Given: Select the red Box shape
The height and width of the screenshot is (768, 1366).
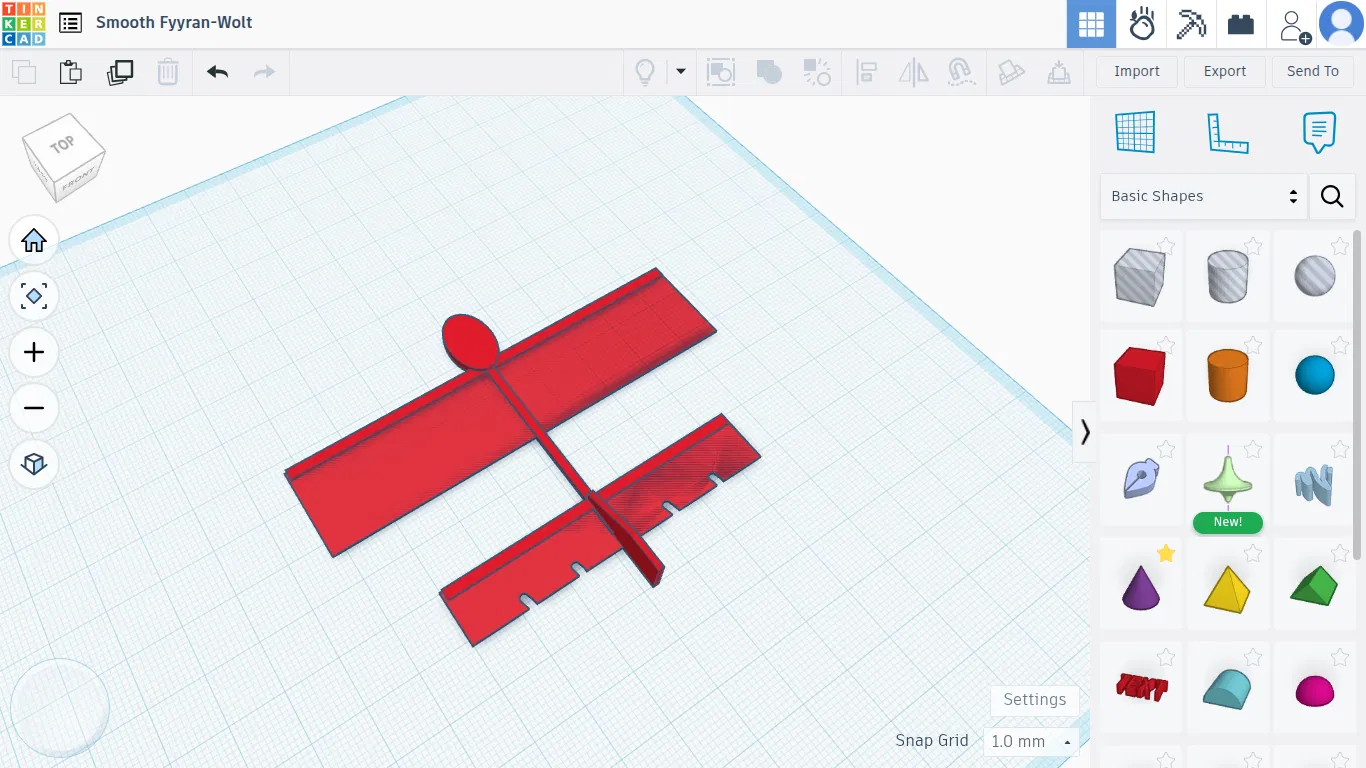Looking at the screenshot, I should (x=1140, y=376).
